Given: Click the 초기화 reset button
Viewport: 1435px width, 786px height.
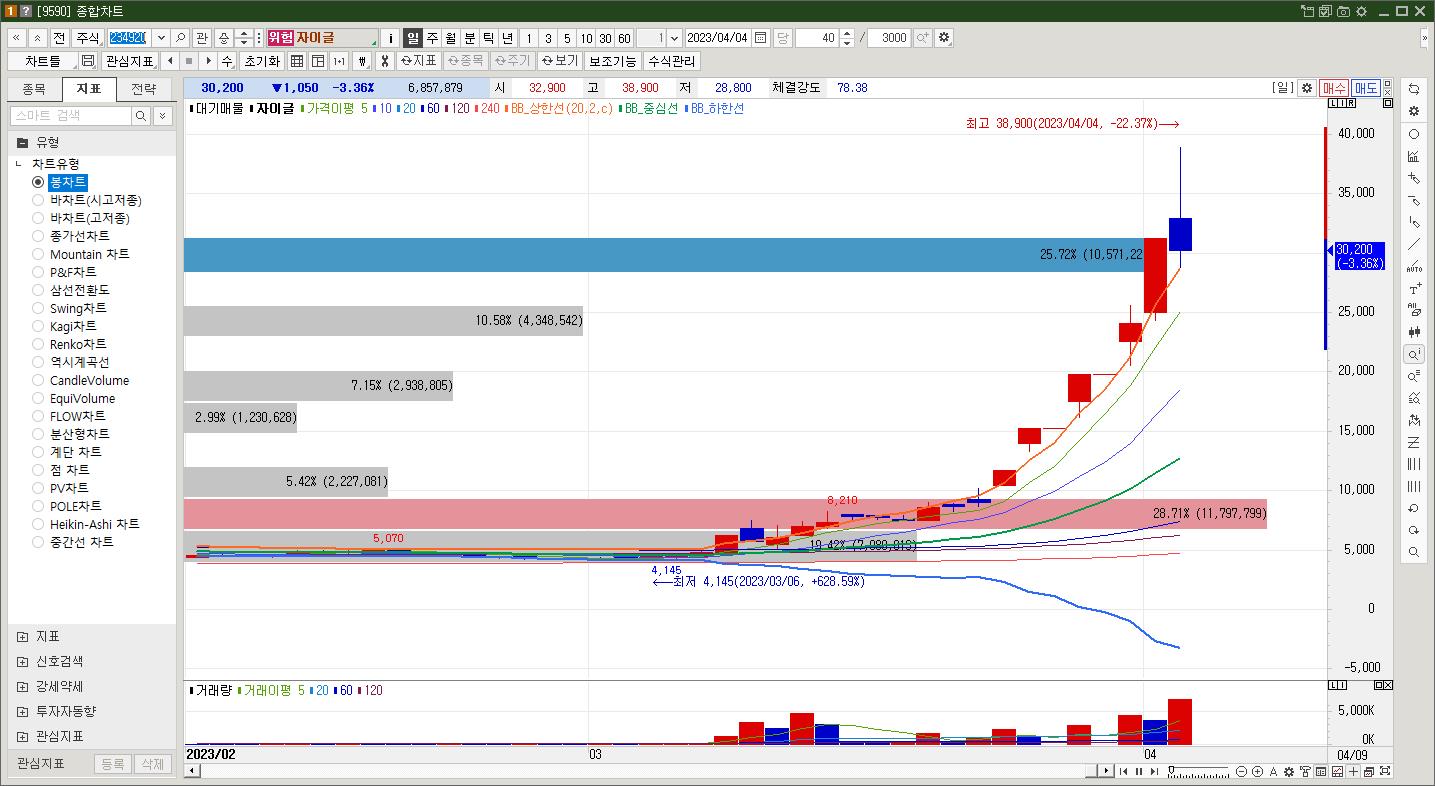Looking at the screenshot, I should pos(262,61).
